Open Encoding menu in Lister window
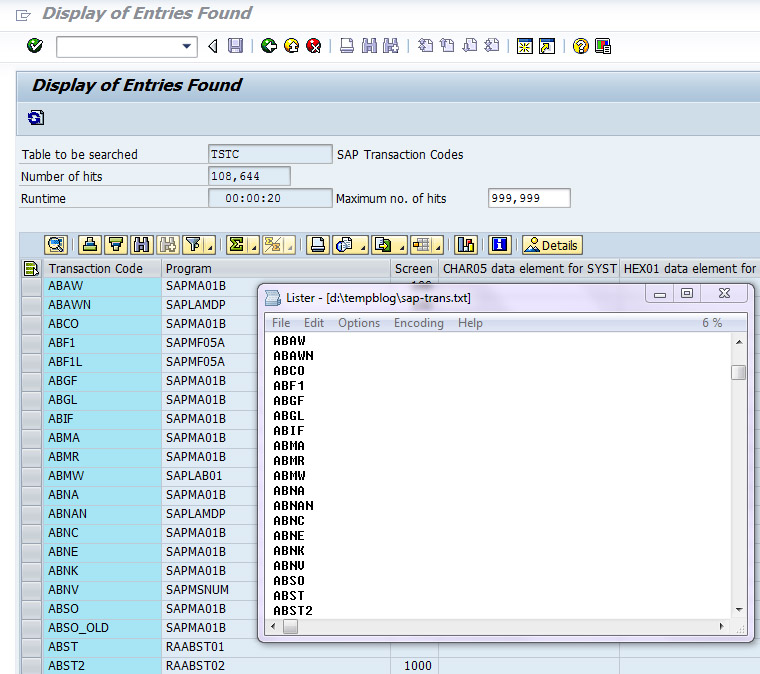760x674 pixels. tap(418, 323)
